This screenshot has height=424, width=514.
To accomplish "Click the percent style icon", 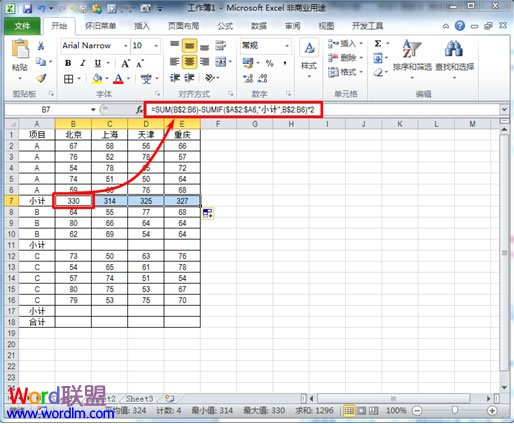I will [269, 63].
